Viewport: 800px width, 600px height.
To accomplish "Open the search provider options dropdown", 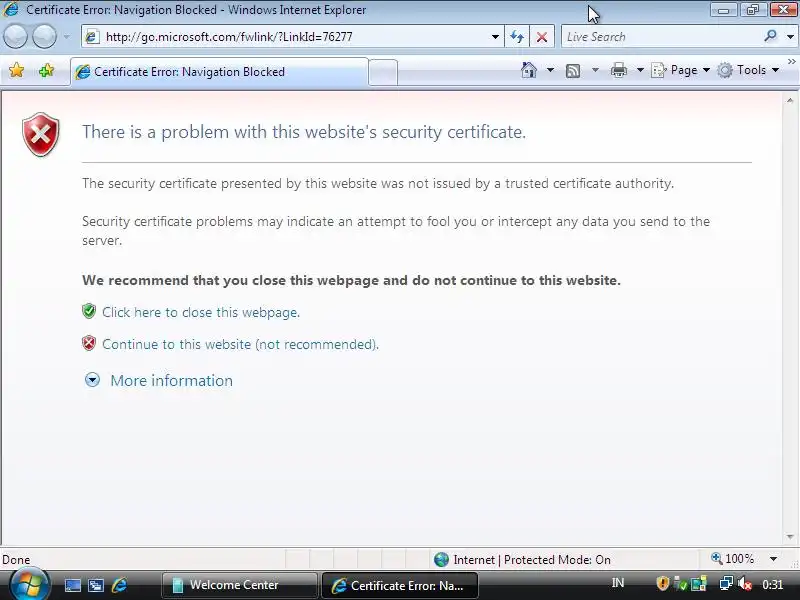I will pyautogui.click(x=790, y=37).
